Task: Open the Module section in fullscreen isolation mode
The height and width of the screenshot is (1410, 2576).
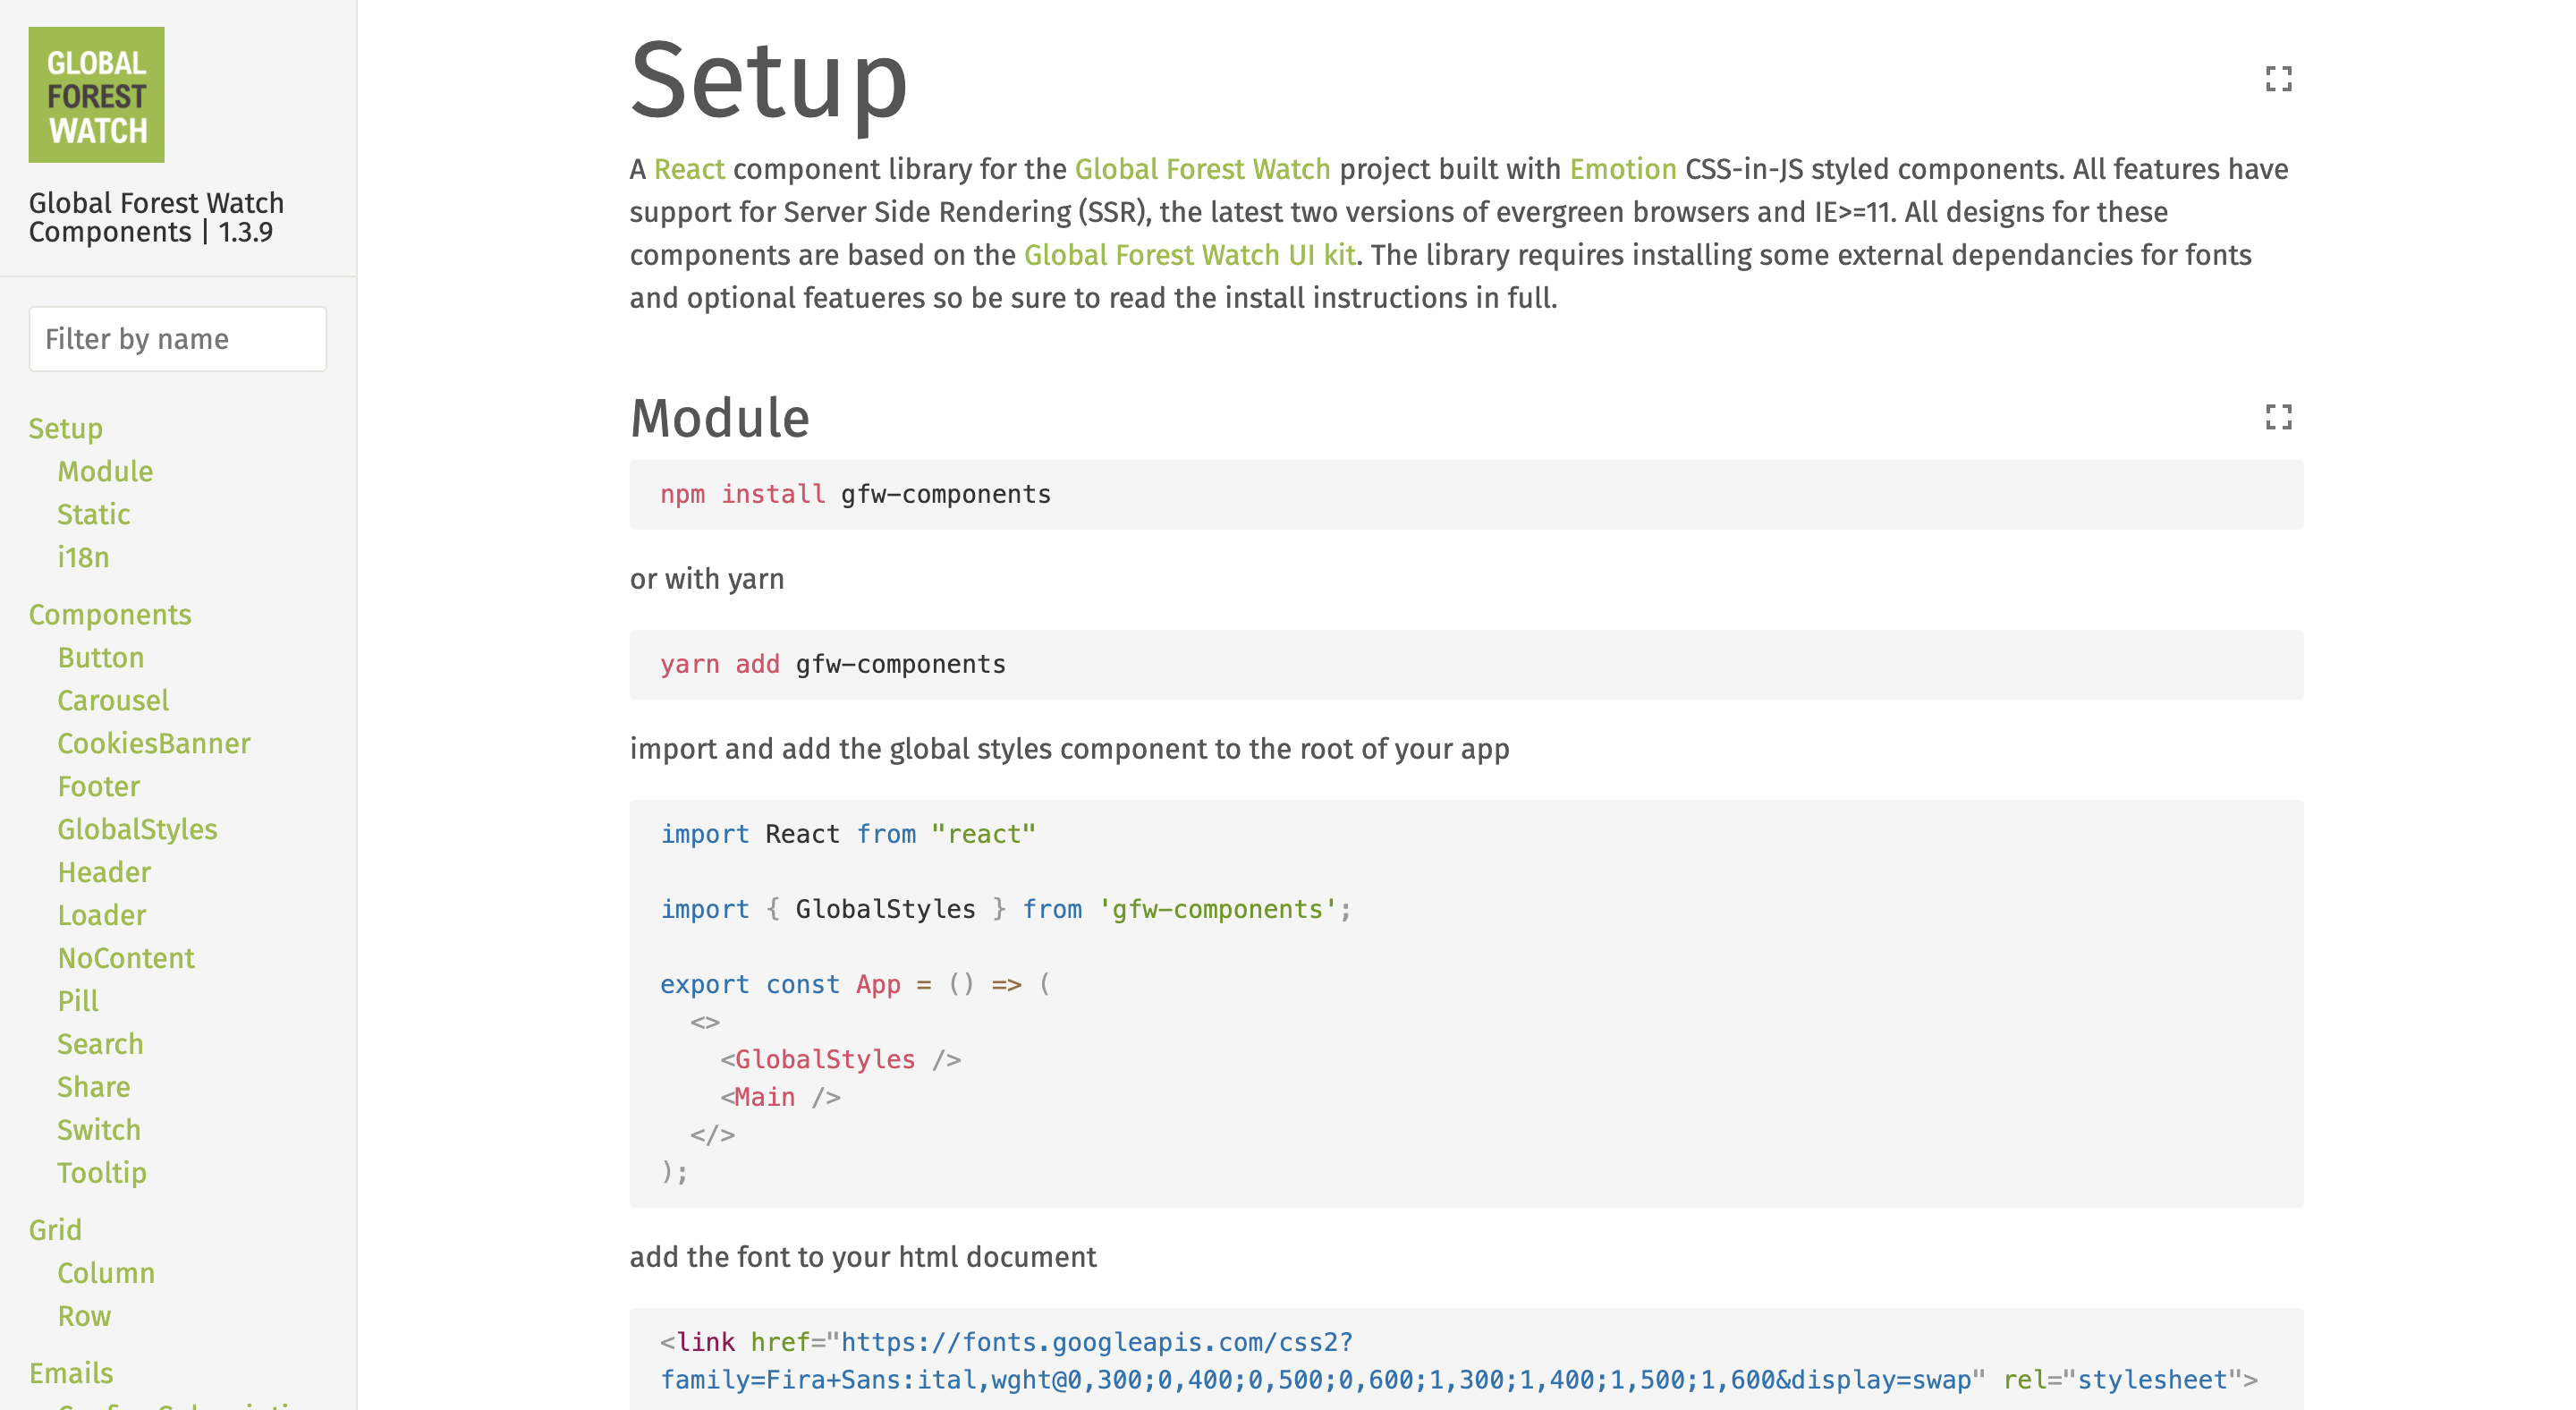Action: coord(2280,417)
